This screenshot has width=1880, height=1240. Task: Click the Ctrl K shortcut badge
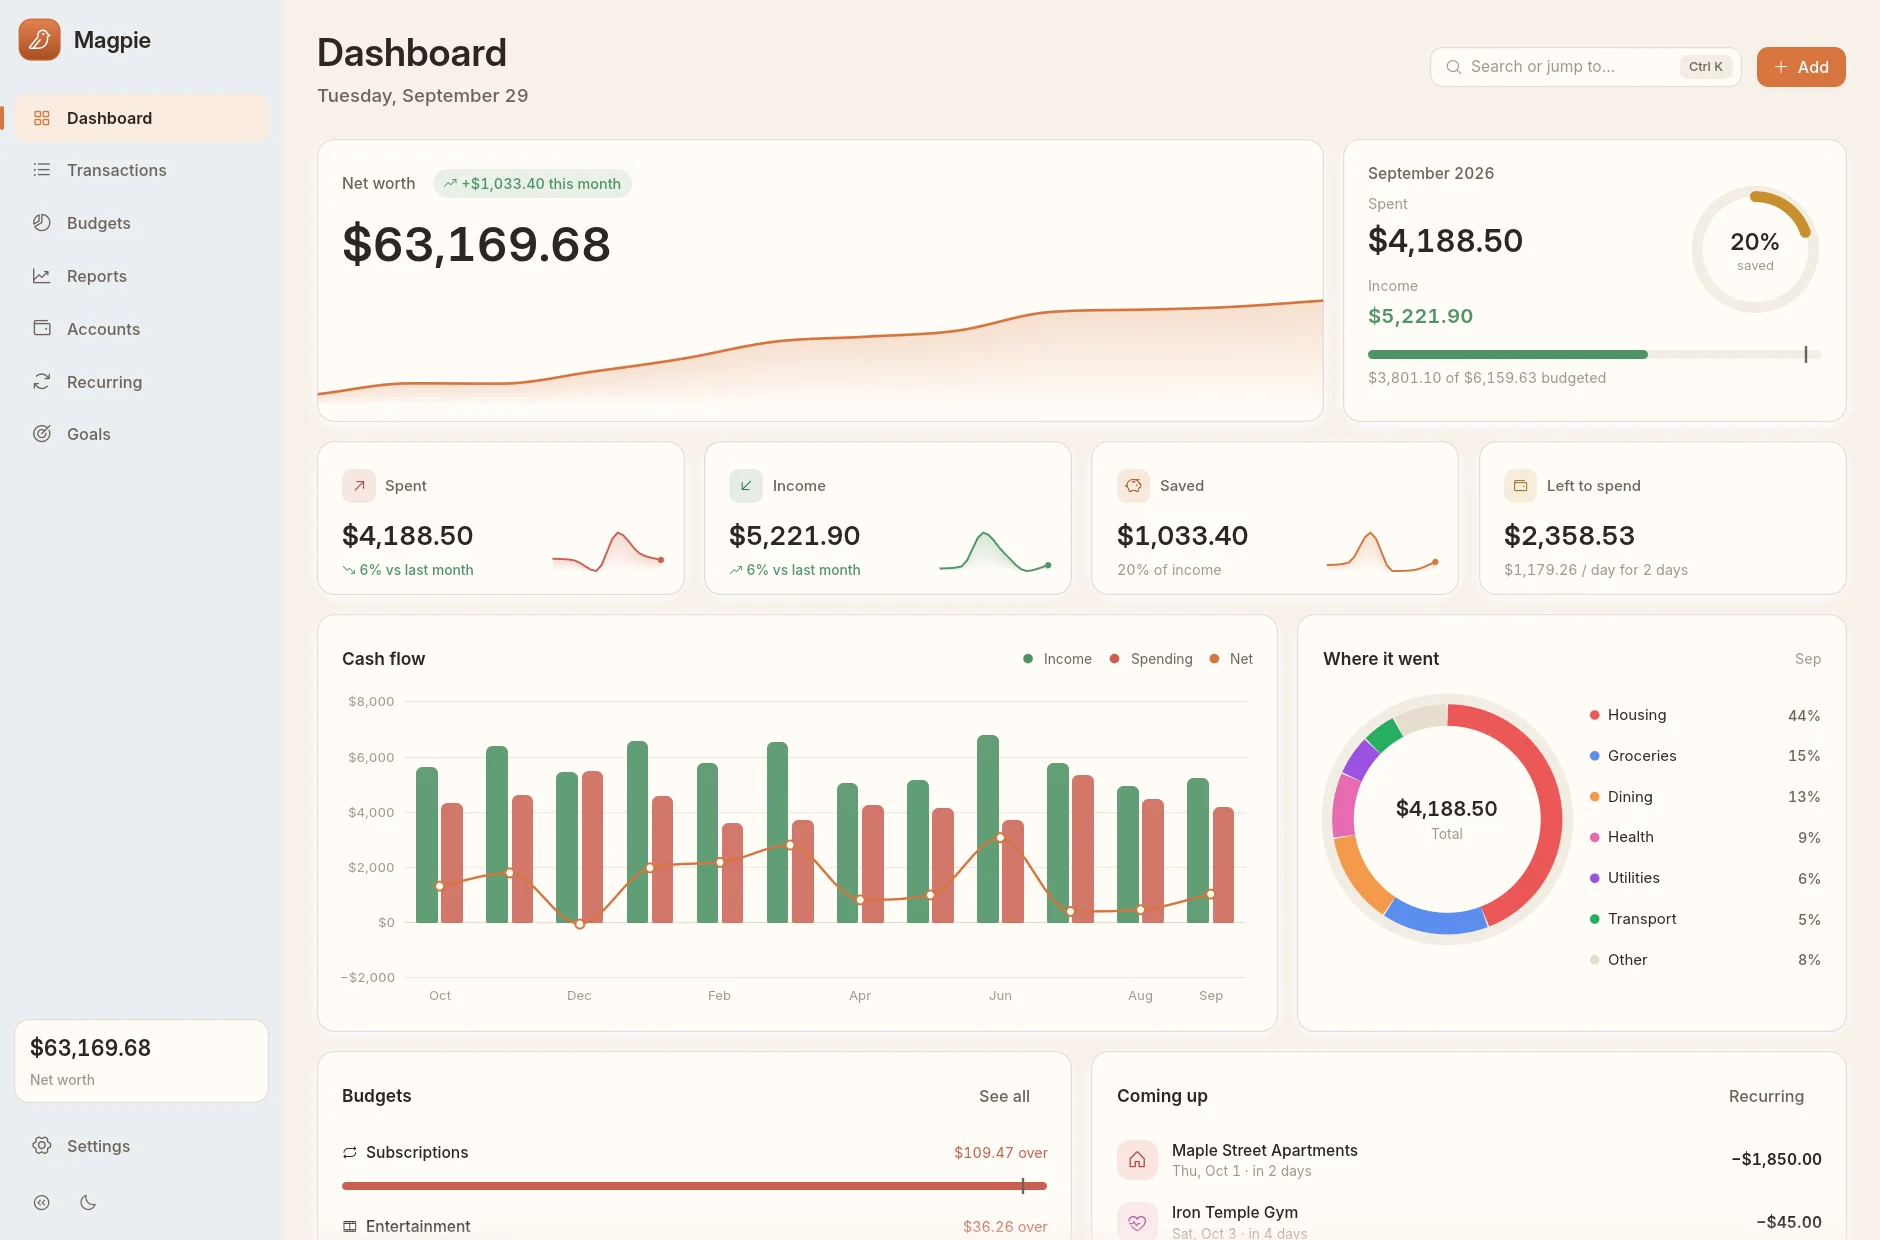pyautogui.click(x=1706, y=67)
